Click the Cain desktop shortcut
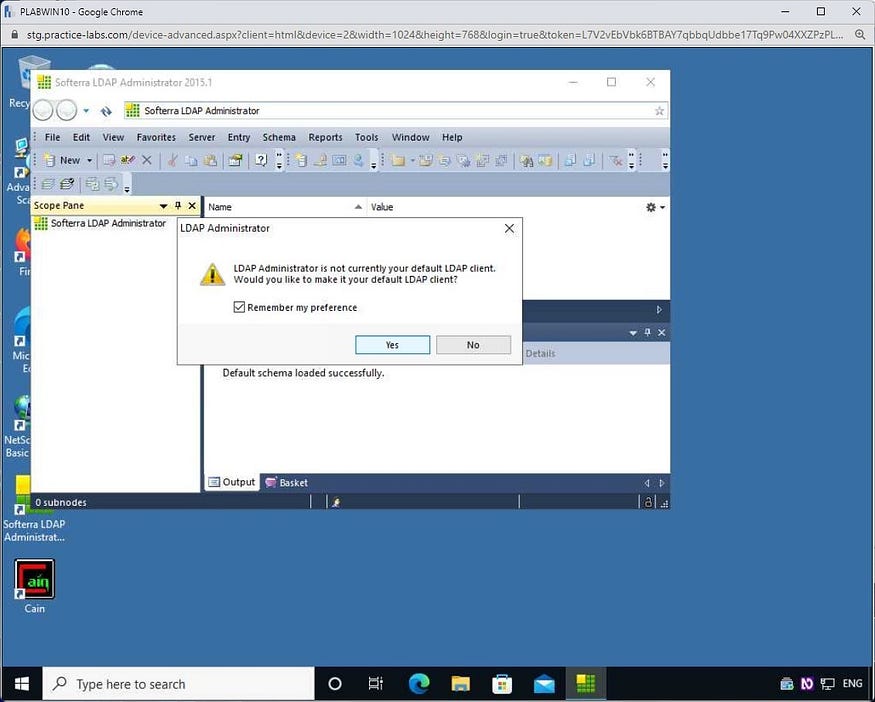This screenshot has height=702, width=875. 35,586
